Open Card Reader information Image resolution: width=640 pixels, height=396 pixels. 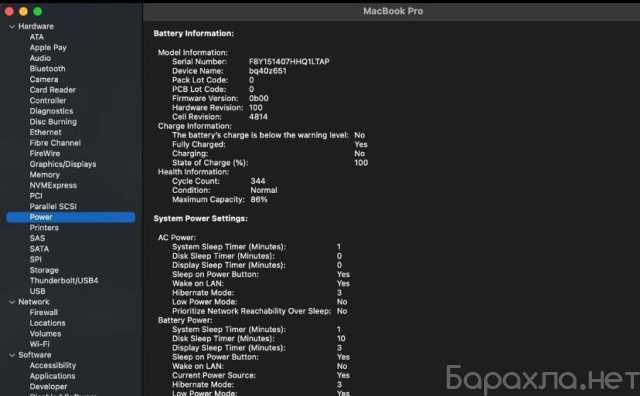click(53, 90)
